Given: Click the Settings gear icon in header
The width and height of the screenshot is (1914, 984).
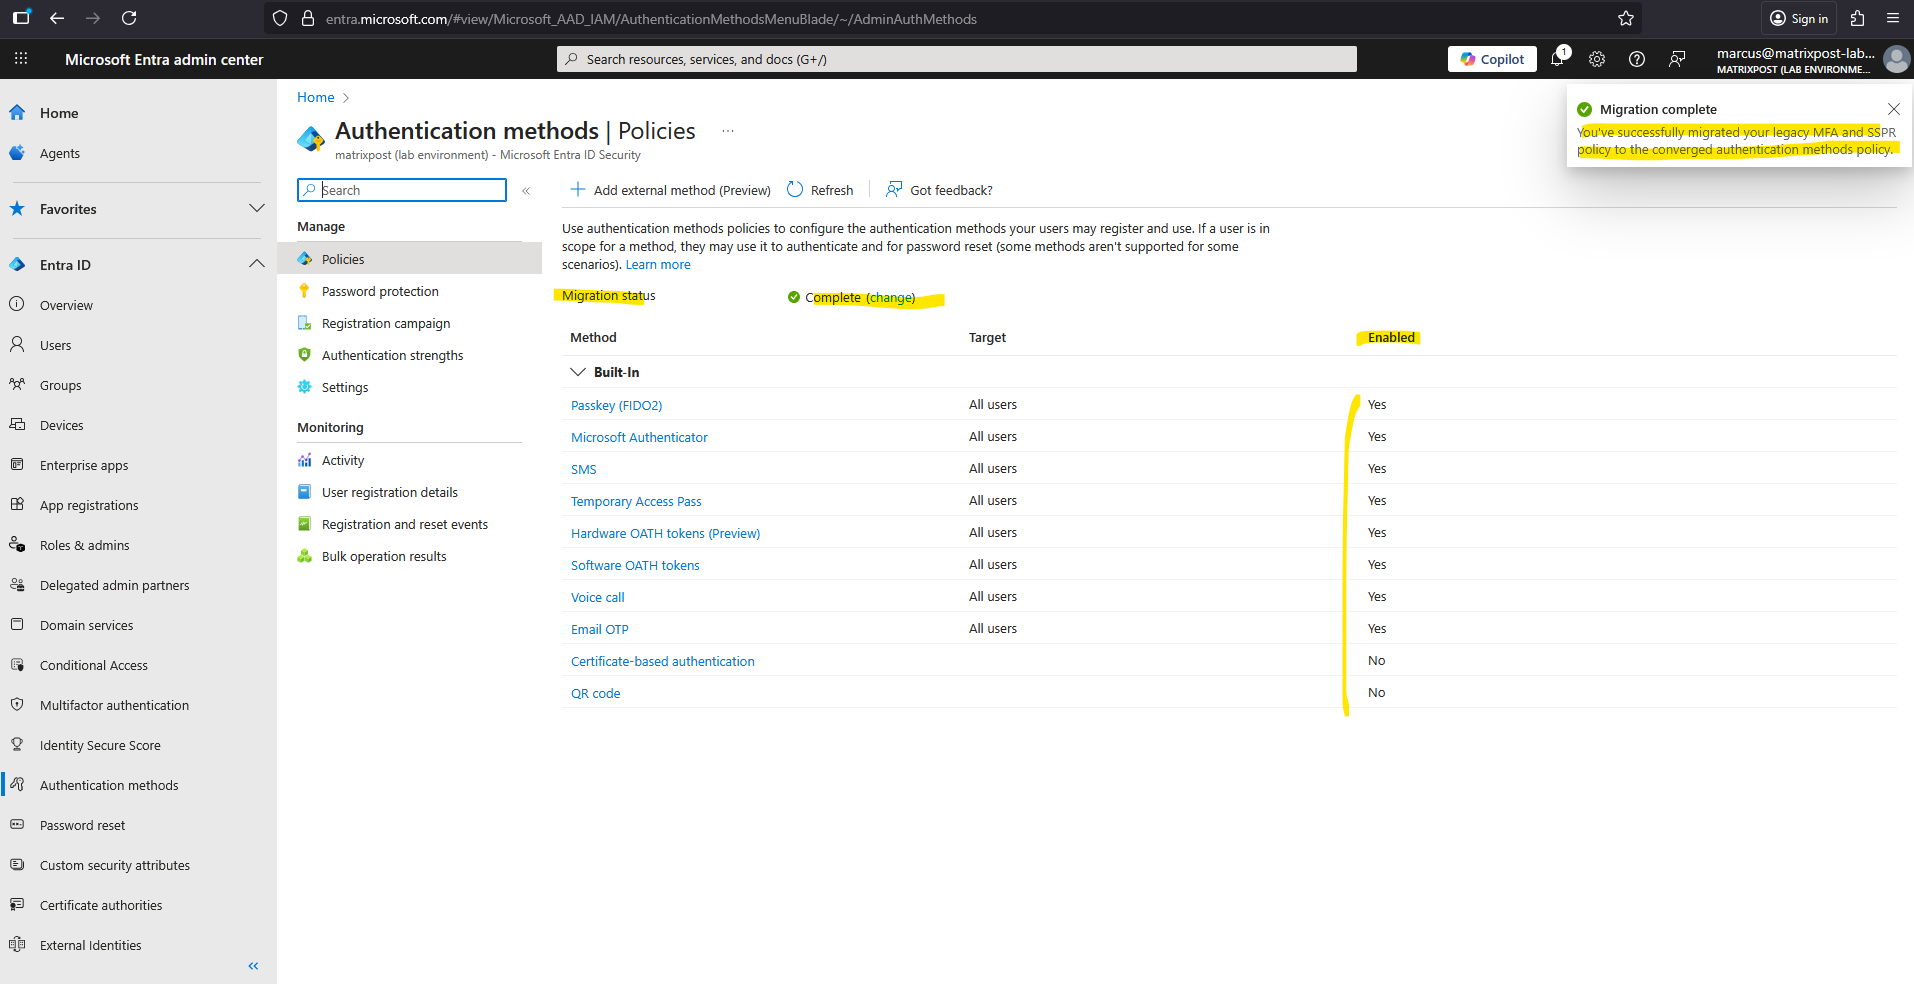Looking at the screenshot, I should click(1597, 59).
